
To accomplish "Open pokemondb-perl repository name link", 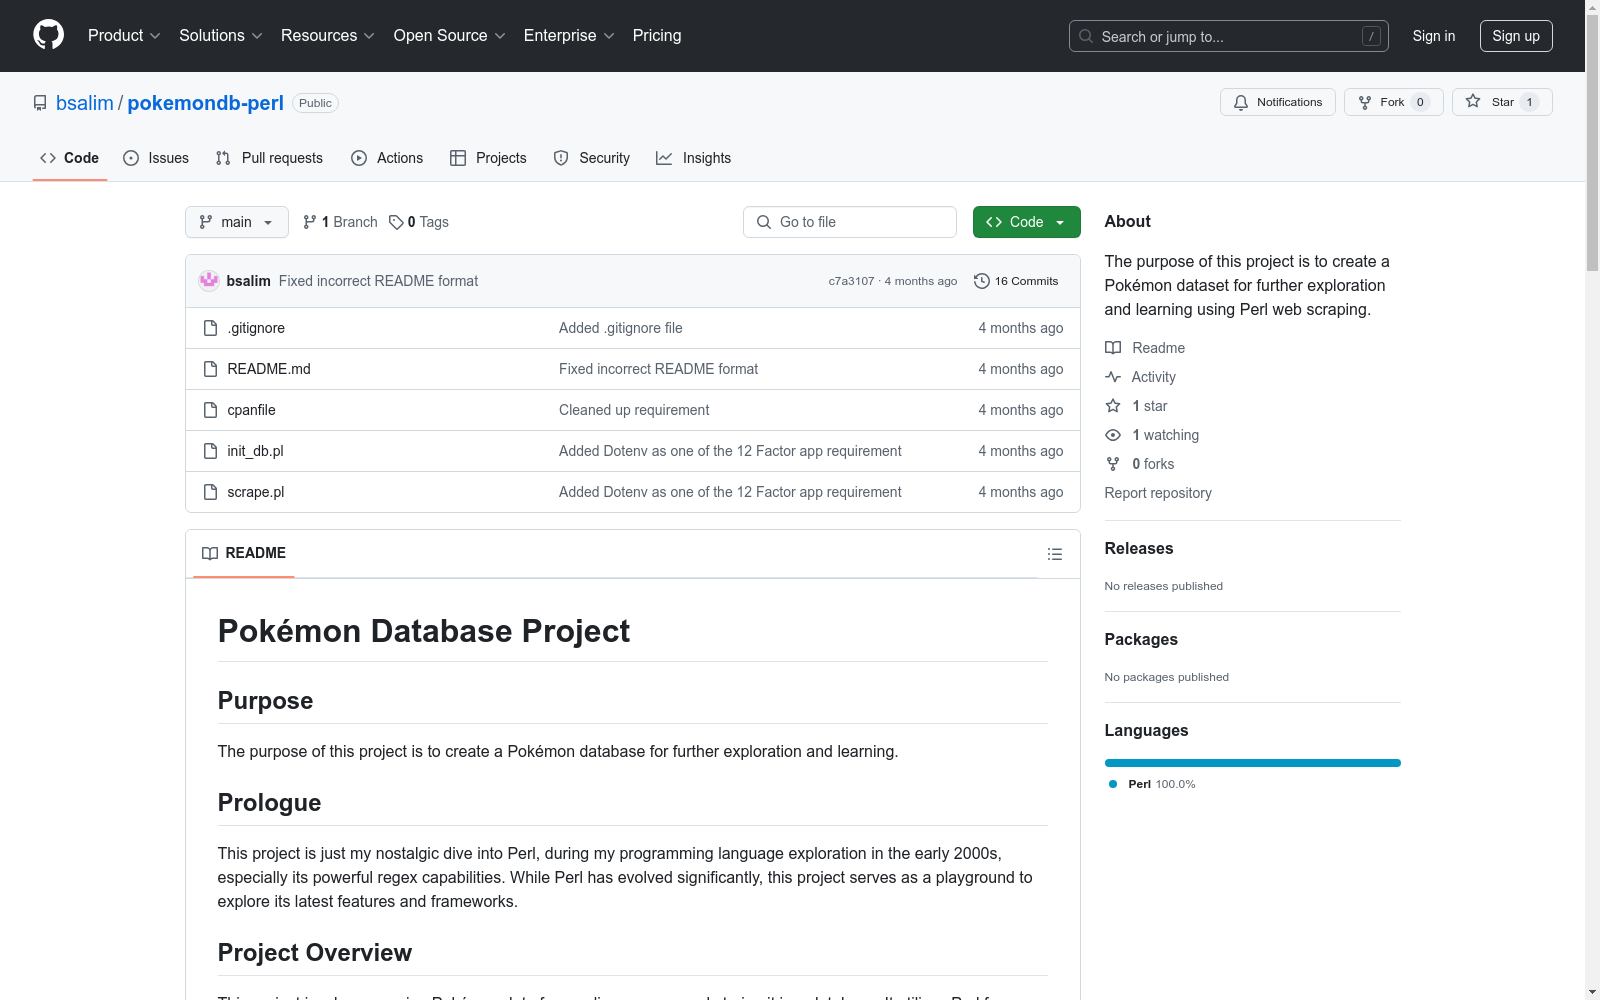I will 206,103.
